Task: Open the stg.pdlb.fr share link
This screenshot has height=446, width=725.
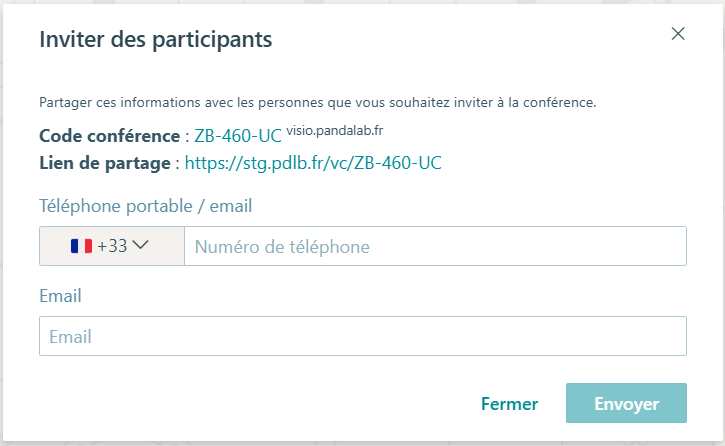Action: coord(313,163)
